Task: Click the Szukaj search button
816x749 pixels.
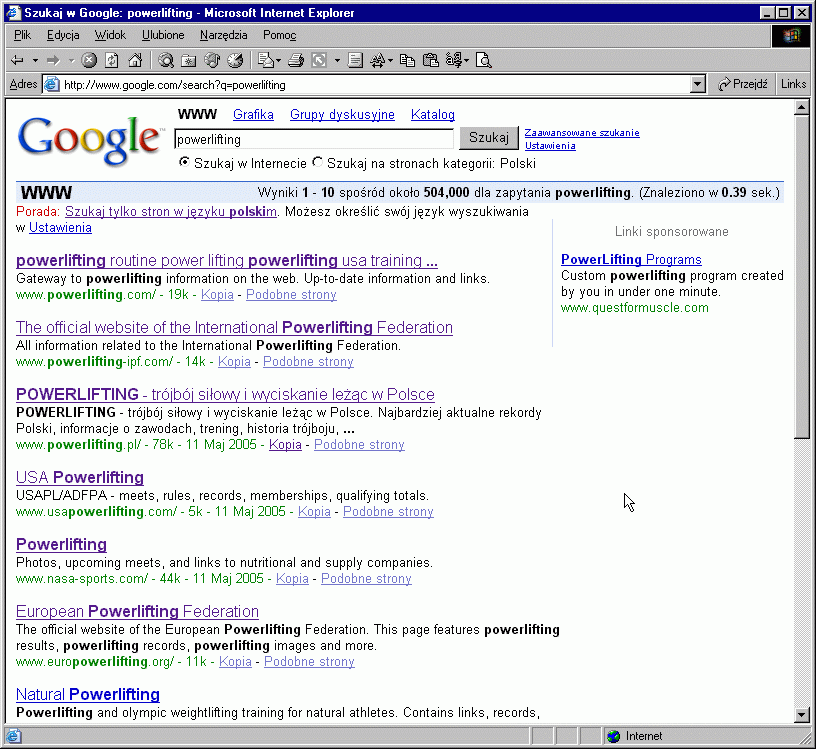Action: (489, 138)
